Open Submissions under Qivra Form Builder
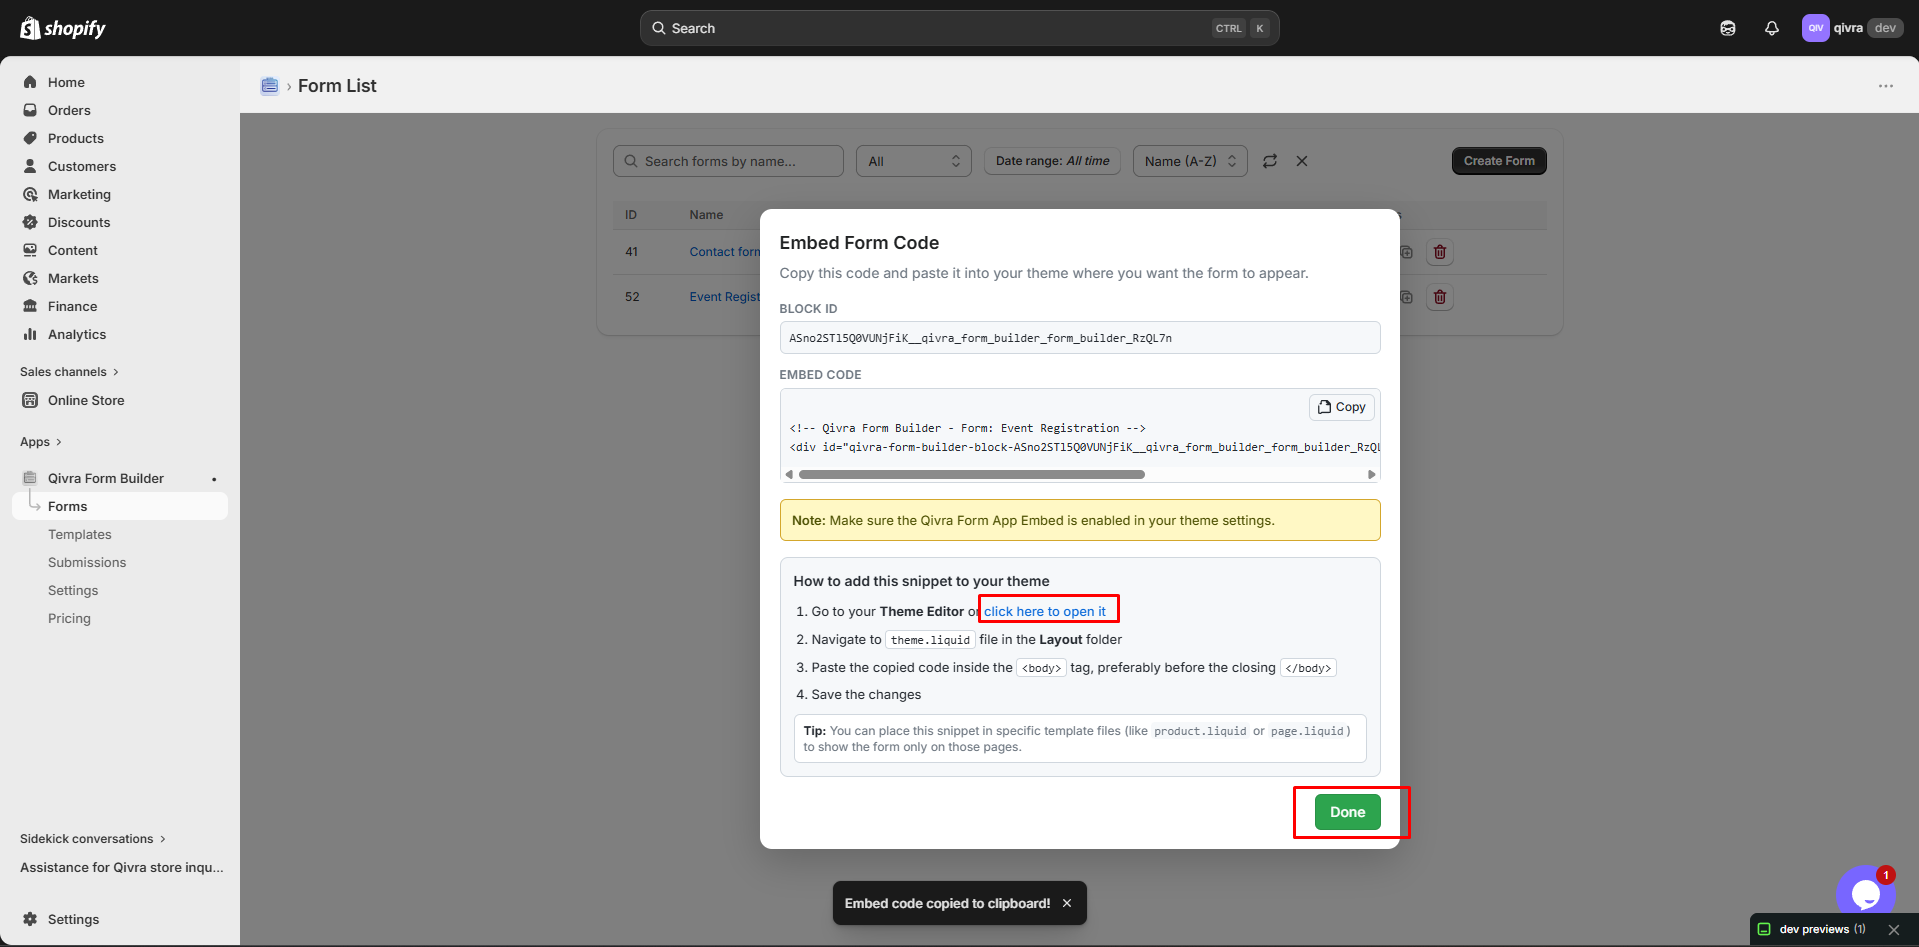The image size is (1919, 947). (x=87, y=562)
